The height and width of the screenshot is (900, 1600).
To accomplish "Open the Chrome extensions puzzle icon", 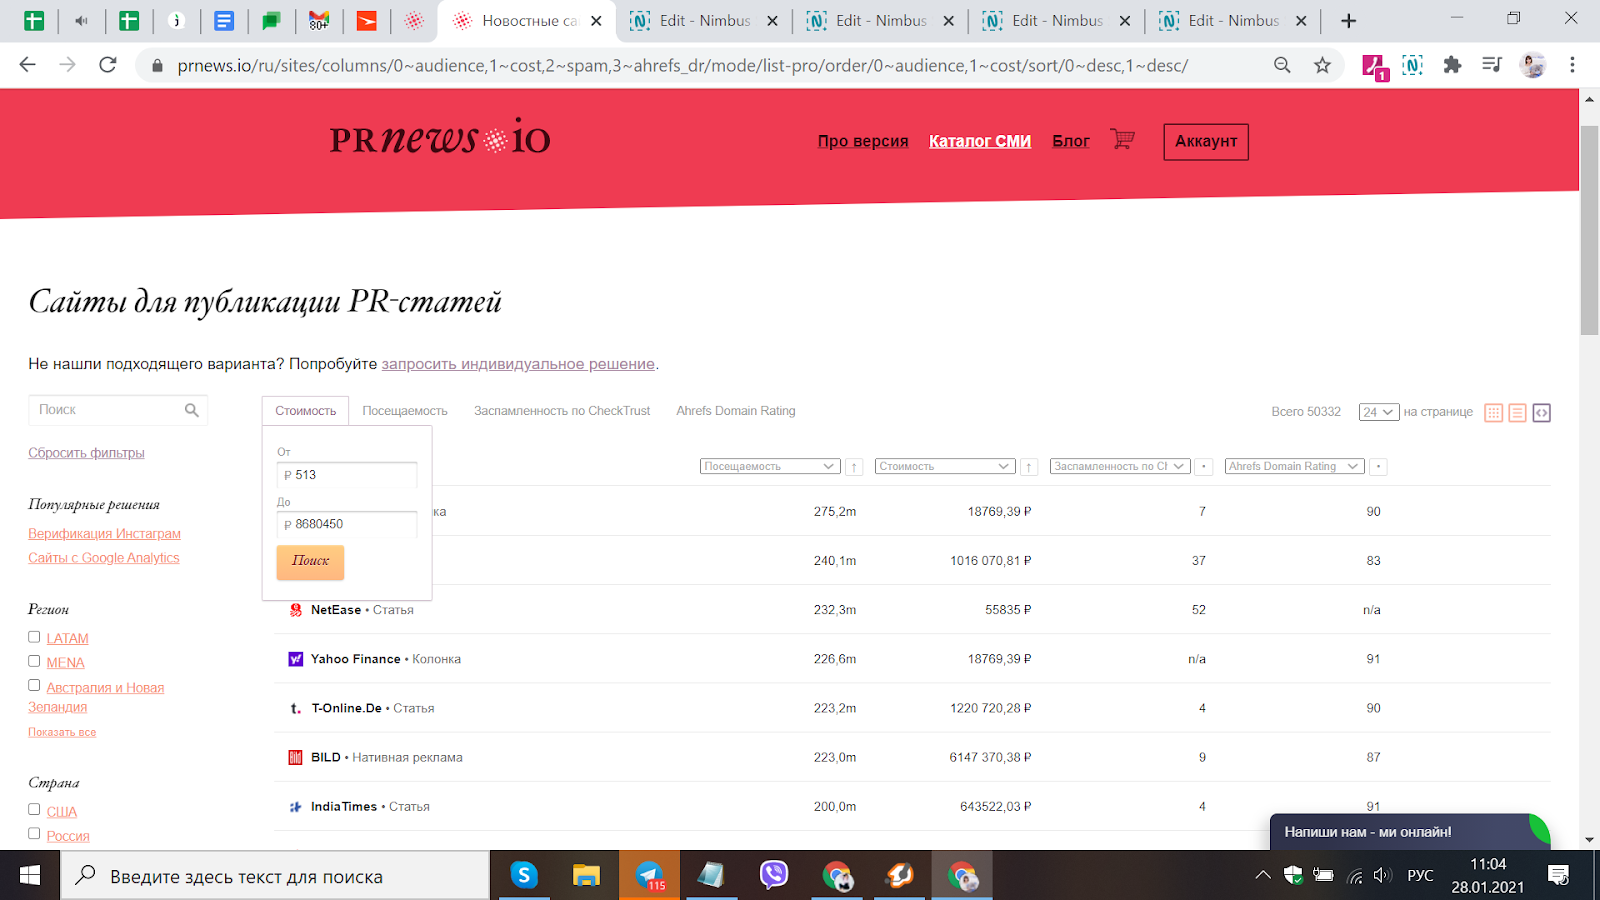I will click(1452, 65).
